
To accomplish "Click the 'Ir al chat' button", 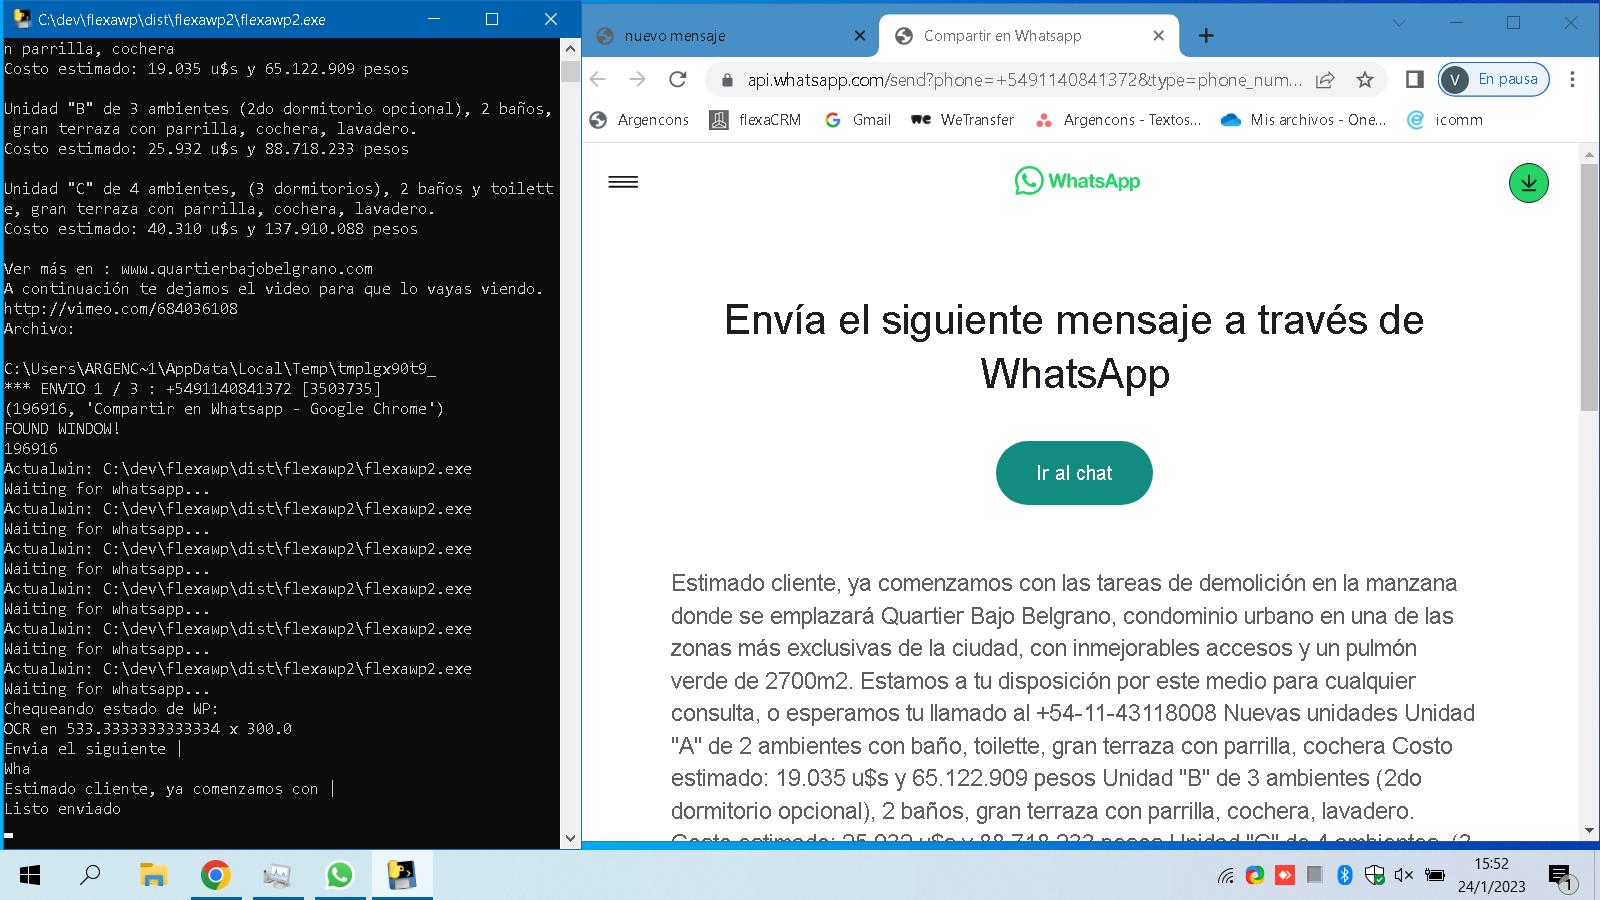I will point(1074,473).
